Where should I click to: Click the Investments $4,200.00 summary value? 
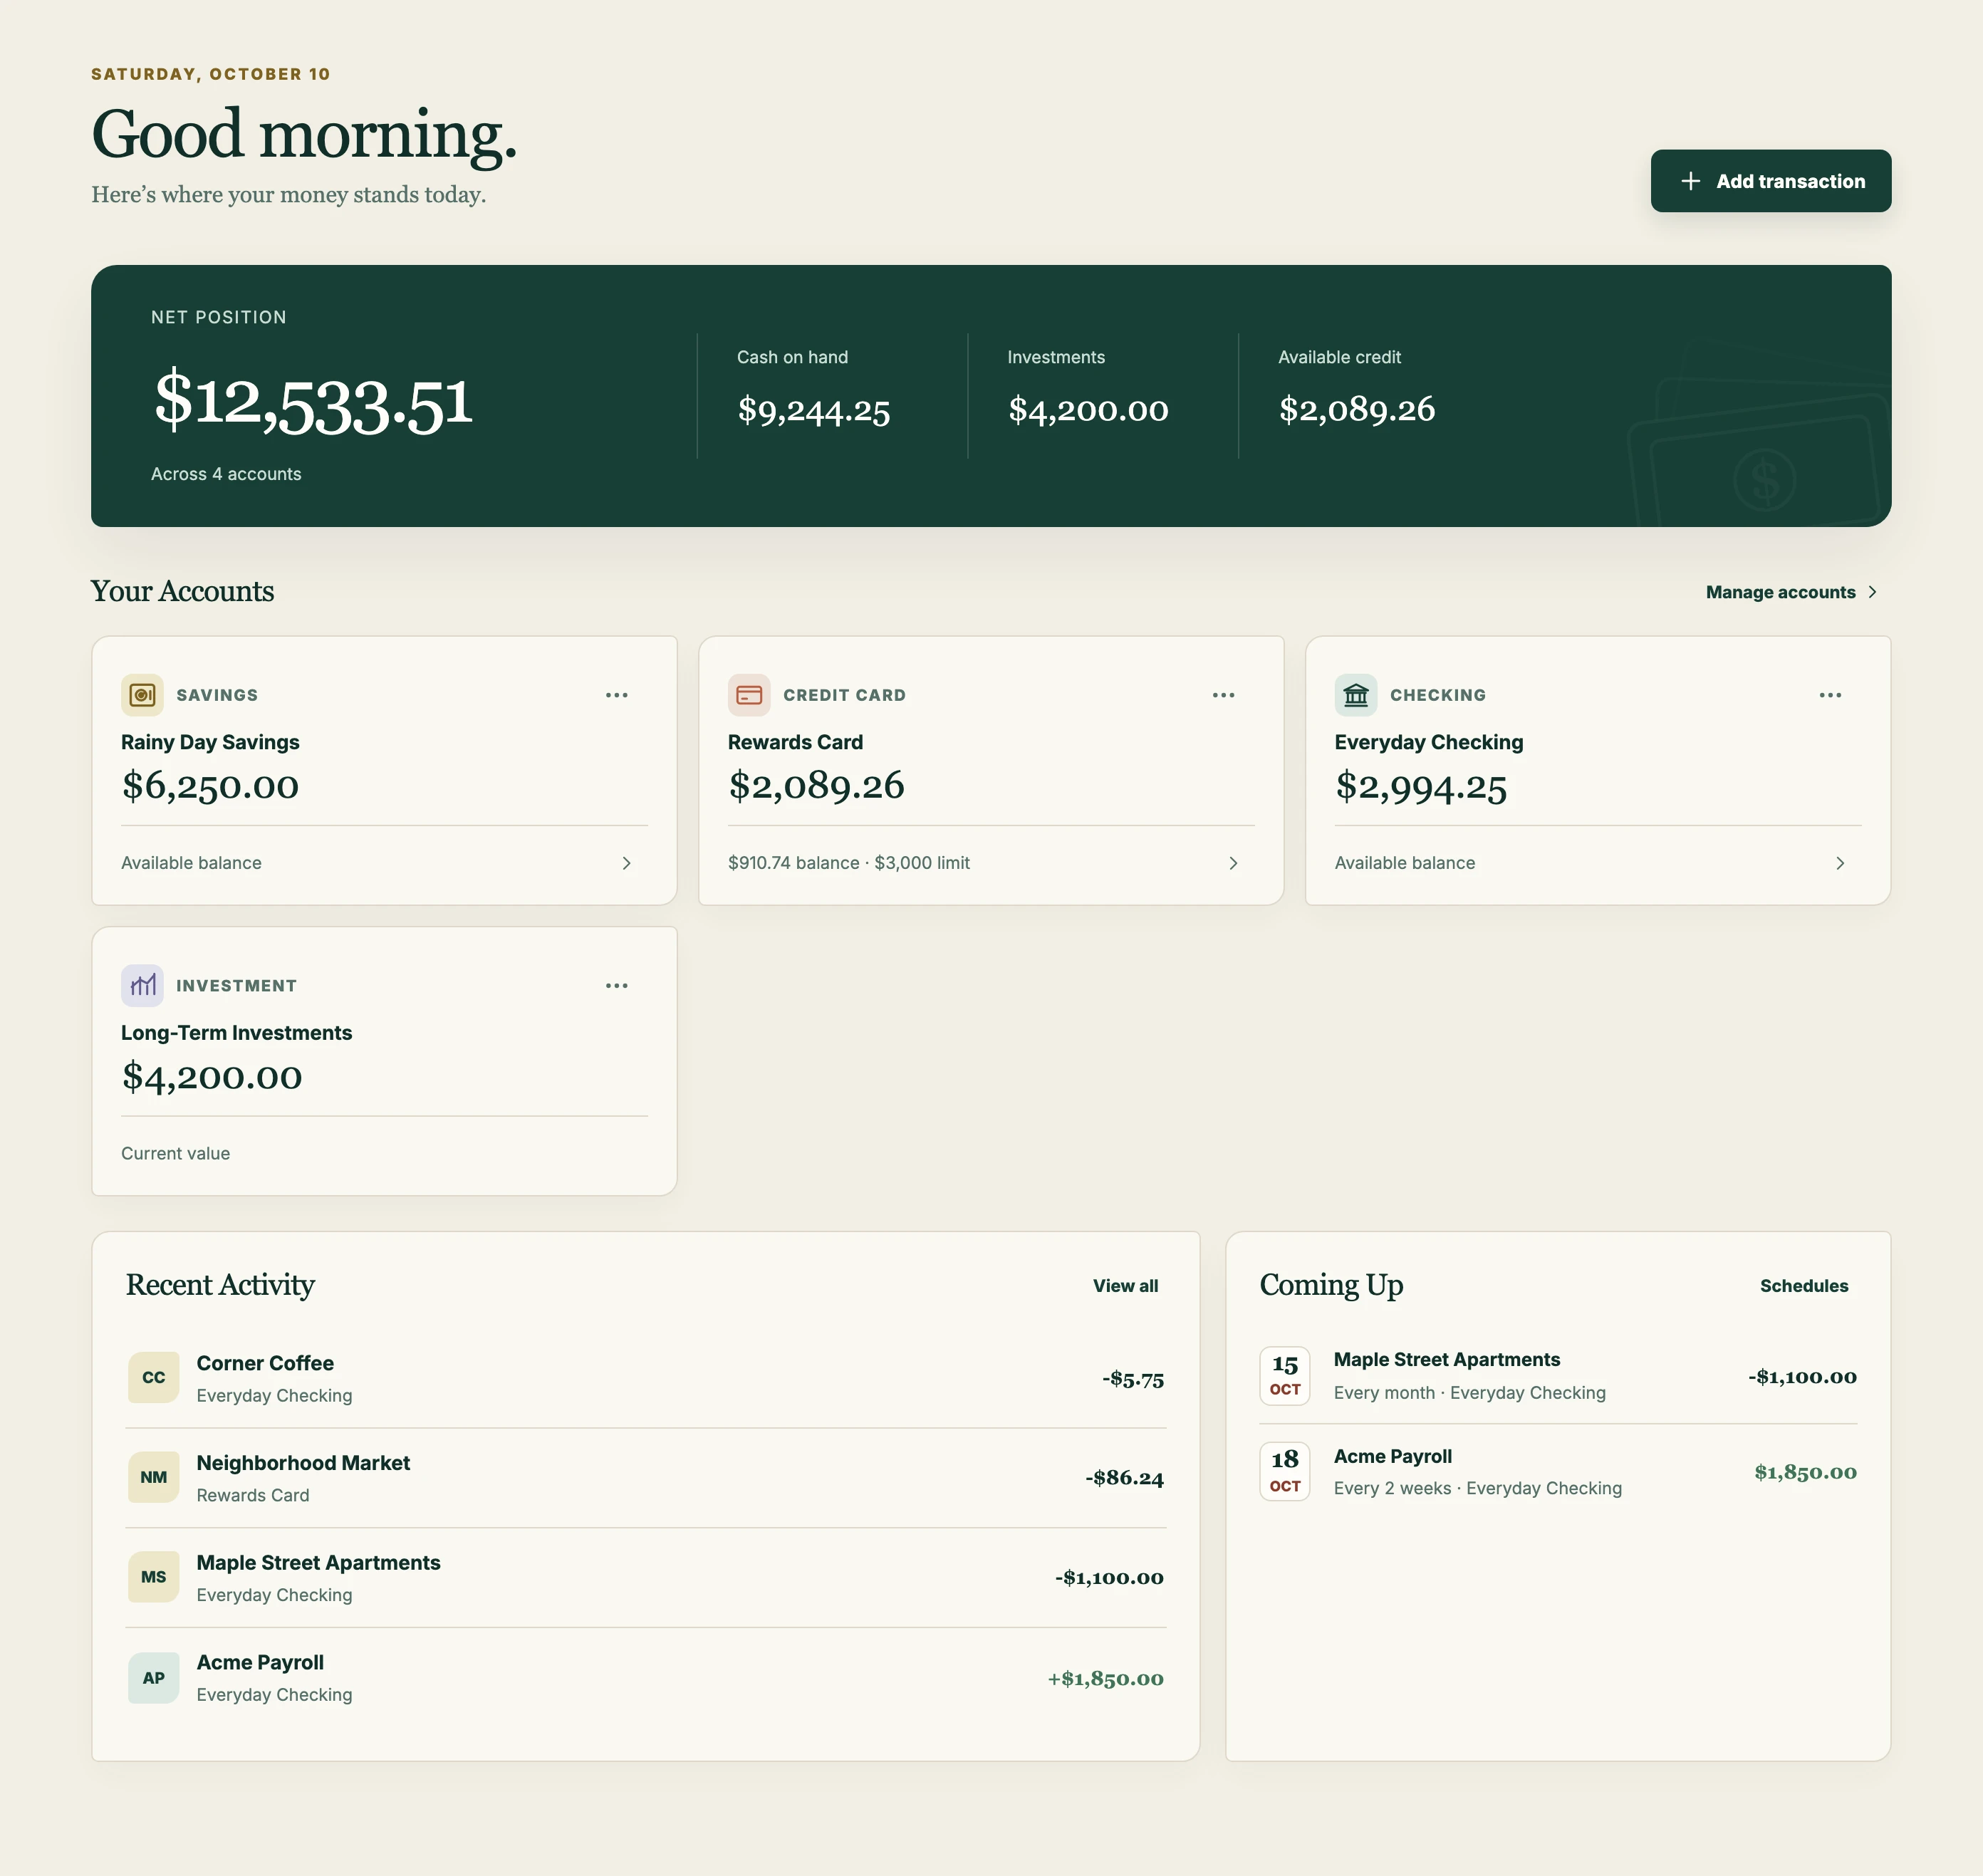(1088, 410)
